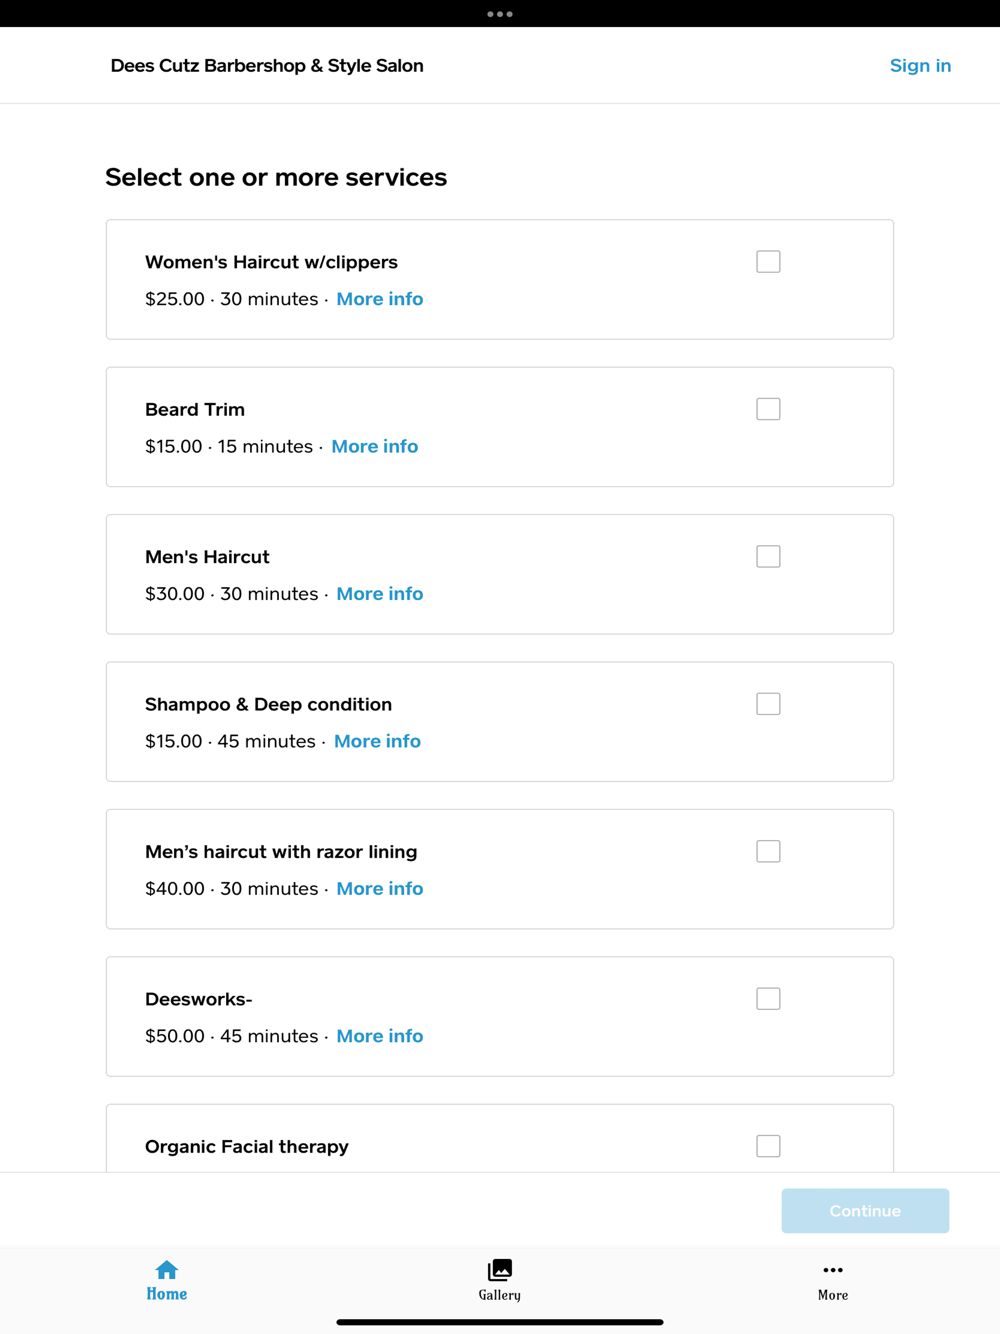Tap the Dees Cutz Barbershop title
The height and width of the screenshot is (1334, 1000).
click(x=267, y=66)
